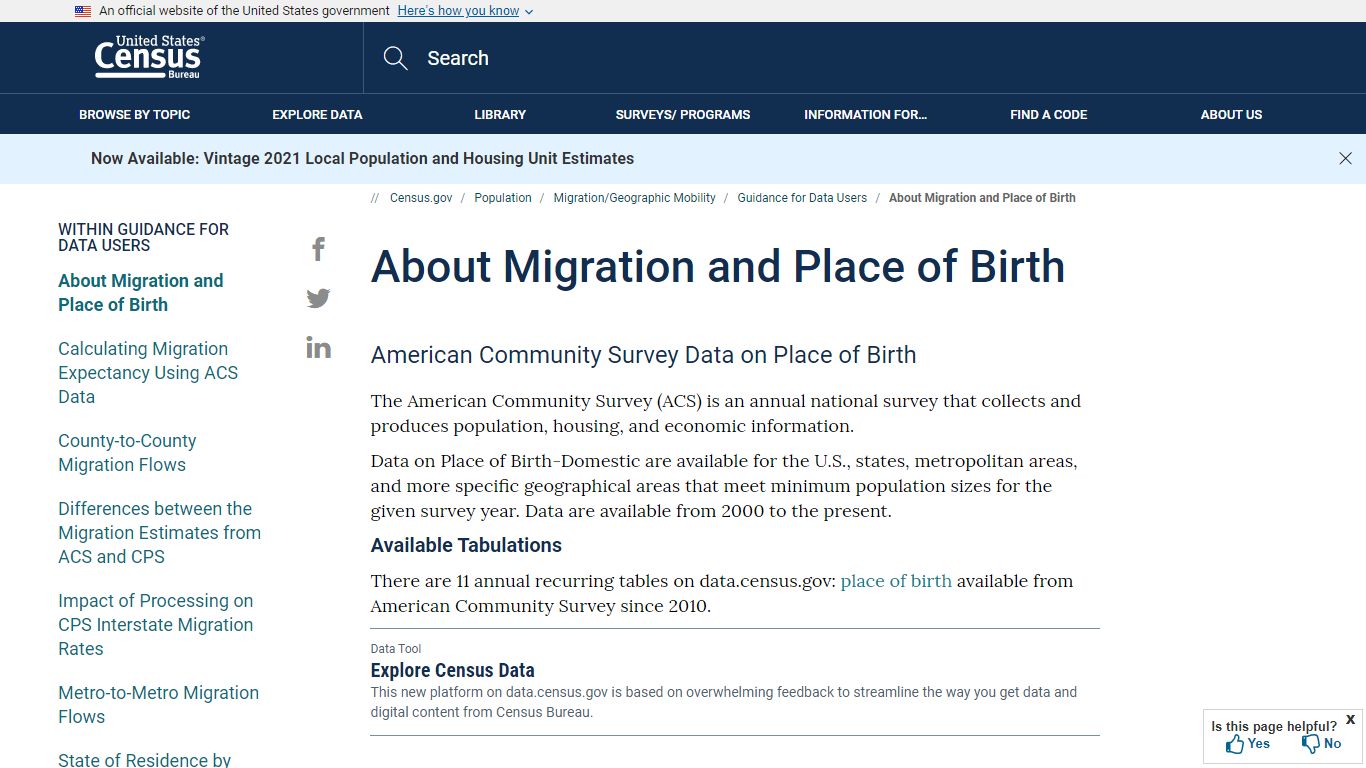1366x768 pixels.
Task: Click "About Migration and Place of Birth" breadcrumb text
Action: (x=982, y=198)
